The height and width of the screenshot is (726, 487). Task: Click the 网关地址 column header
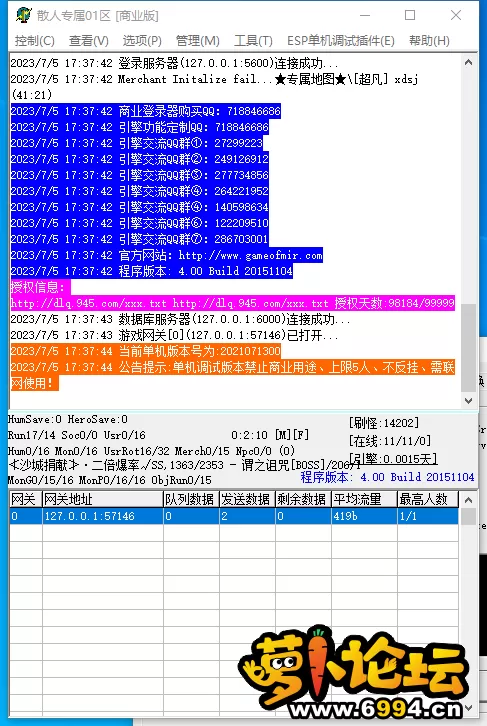point(102,499)
